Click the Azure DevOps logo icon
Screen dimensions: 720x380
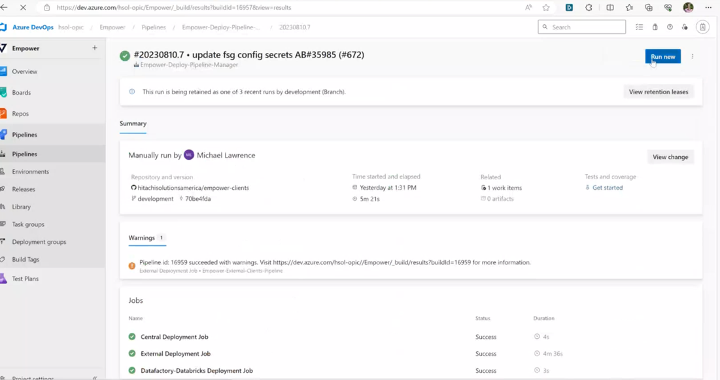click(x=3, y=27)
